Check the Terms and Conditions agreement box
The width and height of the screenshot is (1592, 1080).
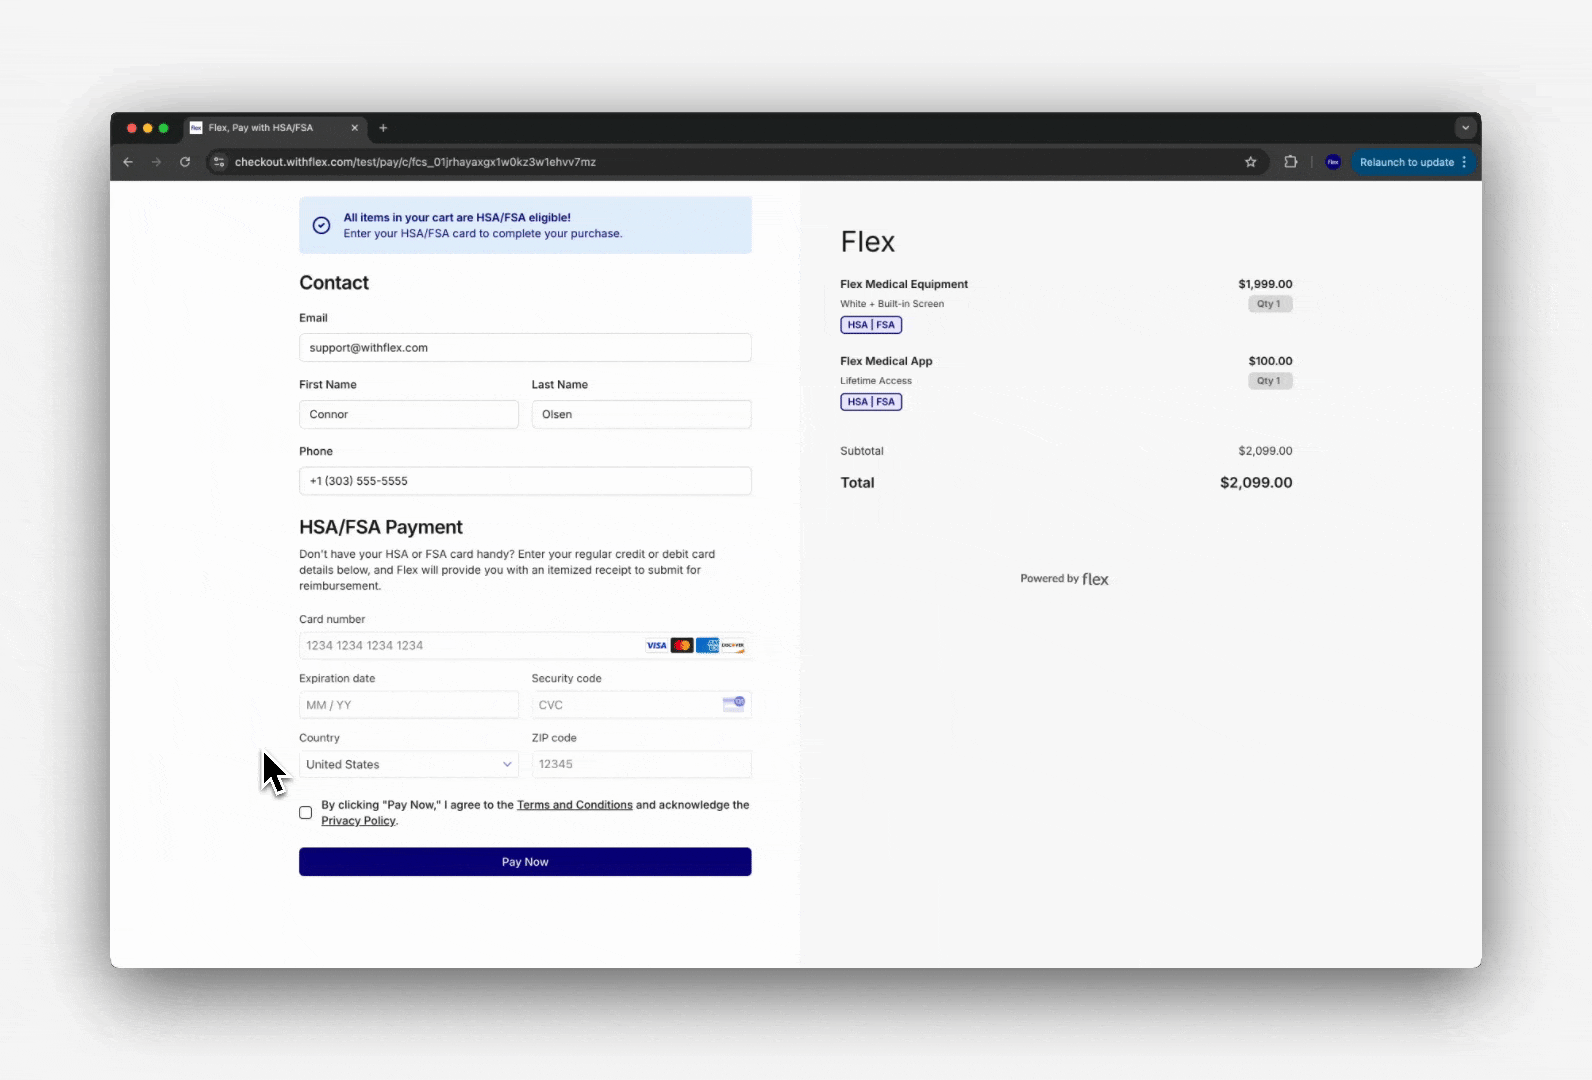pos(306,813)
